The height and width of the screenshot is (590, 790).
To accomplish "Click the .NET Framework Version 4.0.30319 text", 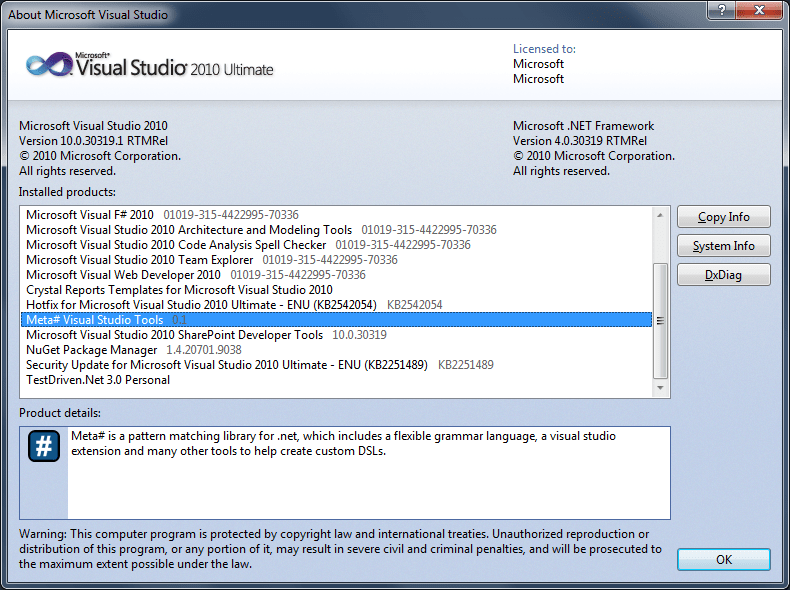I will 580,141.
